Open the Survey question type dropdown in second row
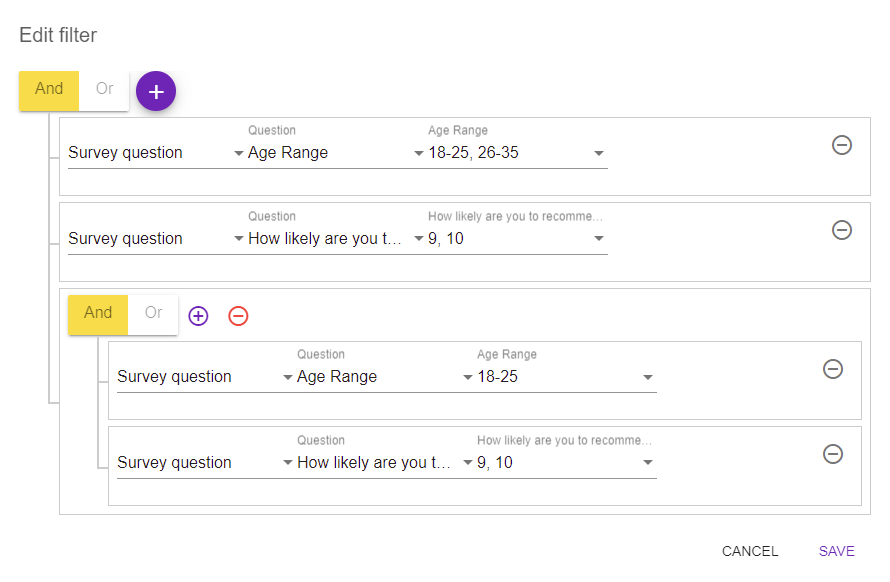 click(x=156, y=238)
